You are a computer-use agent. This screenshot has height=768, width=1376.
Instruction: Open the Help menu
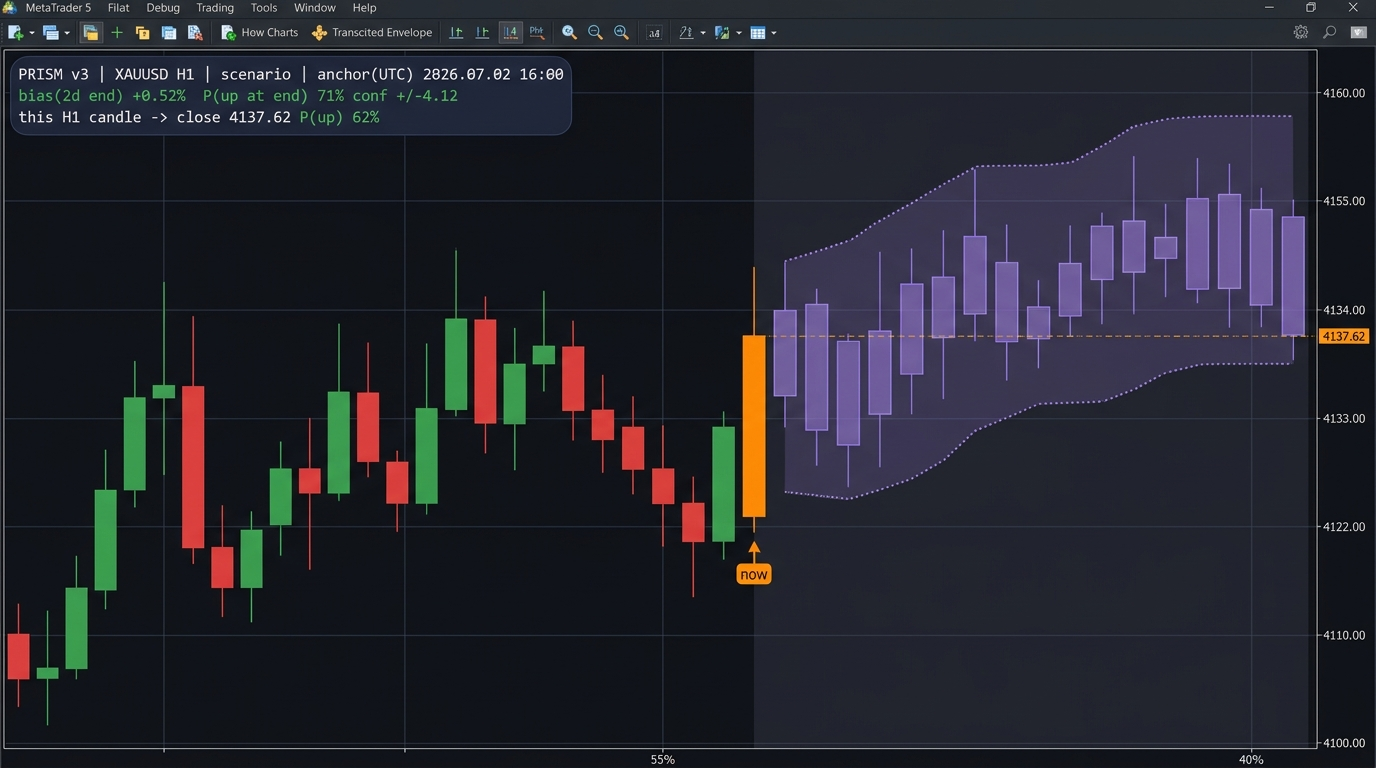tap(364, 8)
